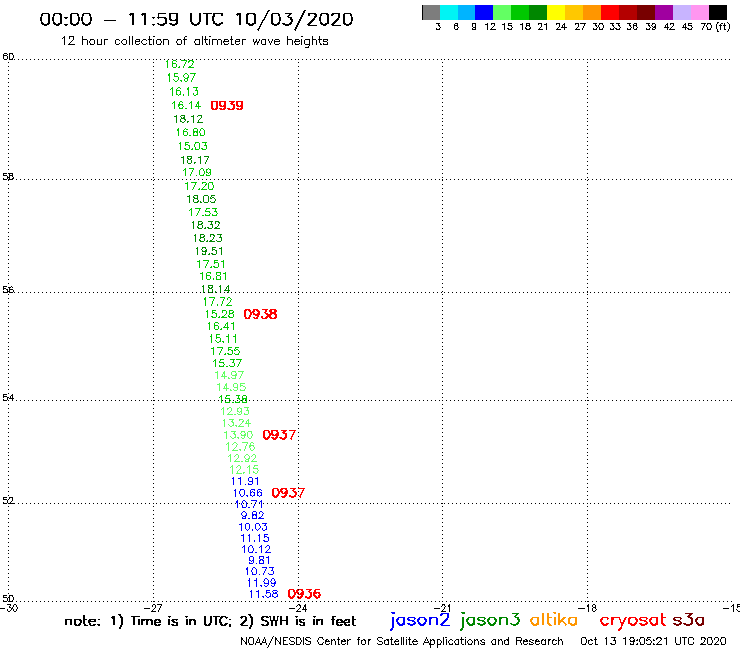The image size is (740, 650).
Task: Click the 58 latitude axis label
Action: pyautogui.click(x=8, y=177)
